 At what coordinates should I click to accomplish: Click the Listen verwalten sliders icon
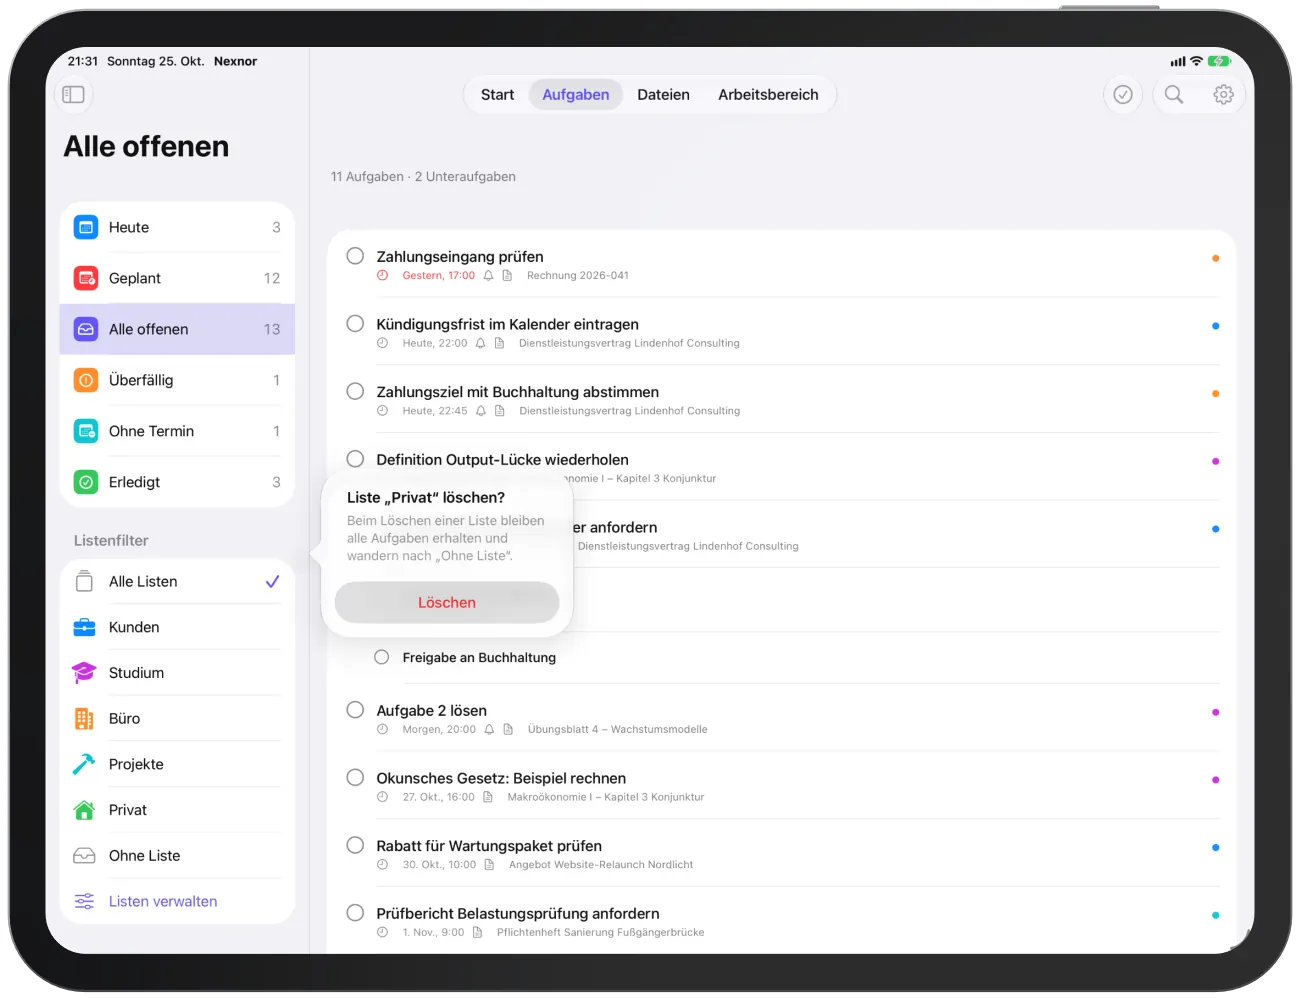tap(85, 902)
